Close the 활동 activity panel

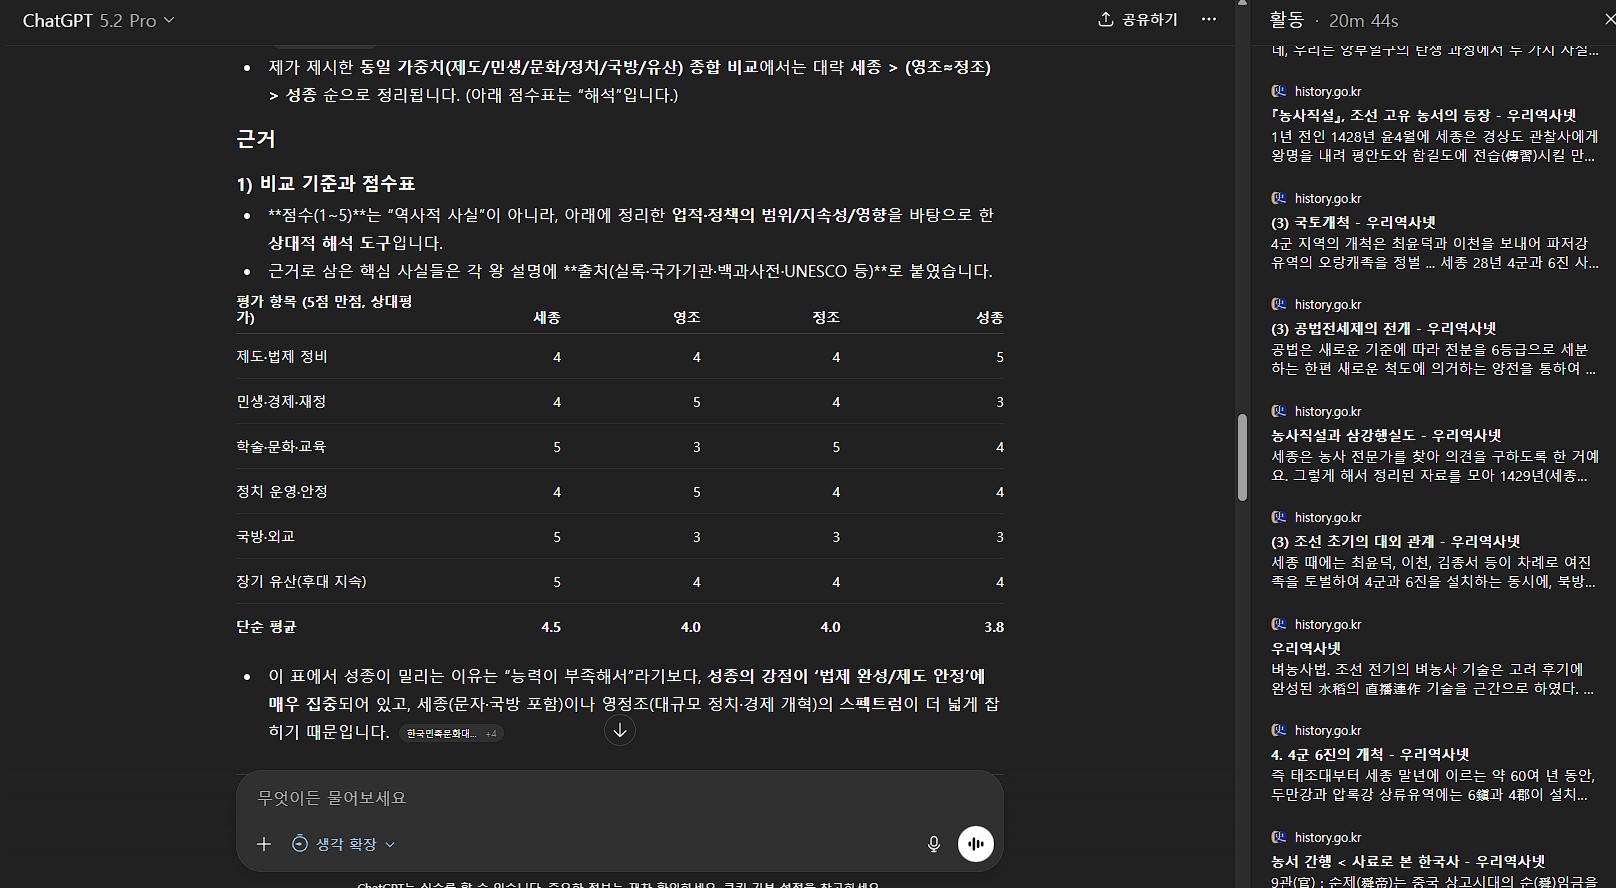(1608, 20)
